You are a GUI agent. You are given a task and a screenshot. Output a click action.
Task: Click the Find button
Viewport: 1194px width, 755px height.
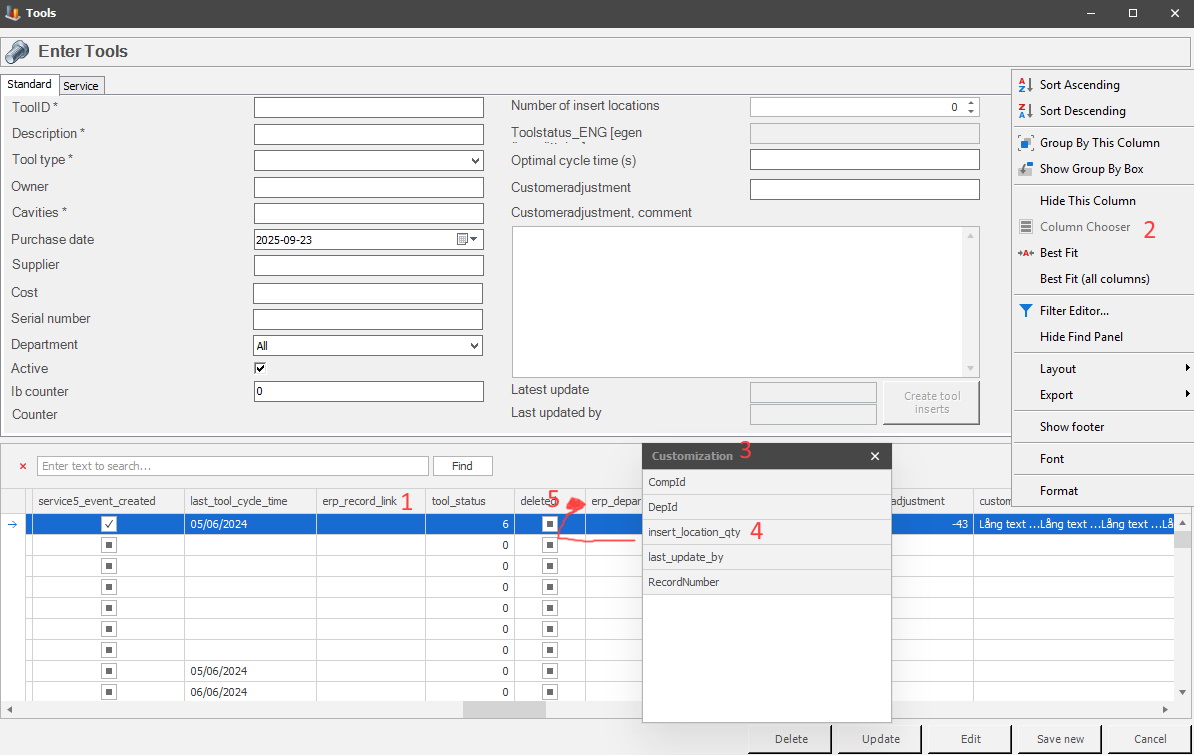click(462, 466)
